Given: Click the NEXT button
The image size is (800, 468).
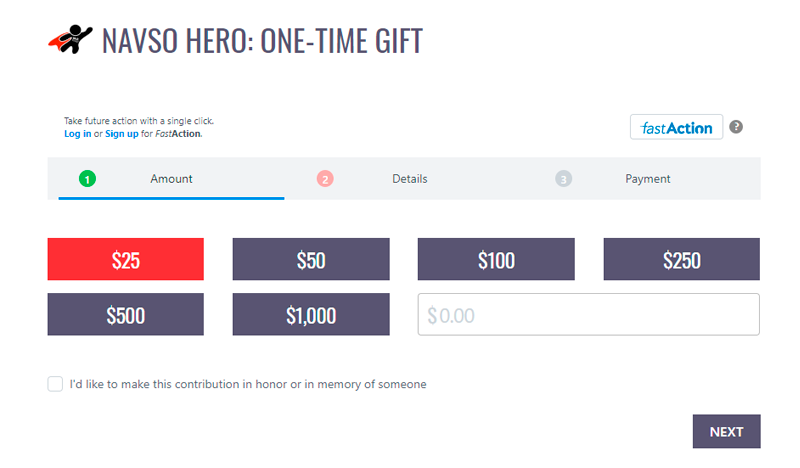Looking at the screenshot, I should (727, 431).
